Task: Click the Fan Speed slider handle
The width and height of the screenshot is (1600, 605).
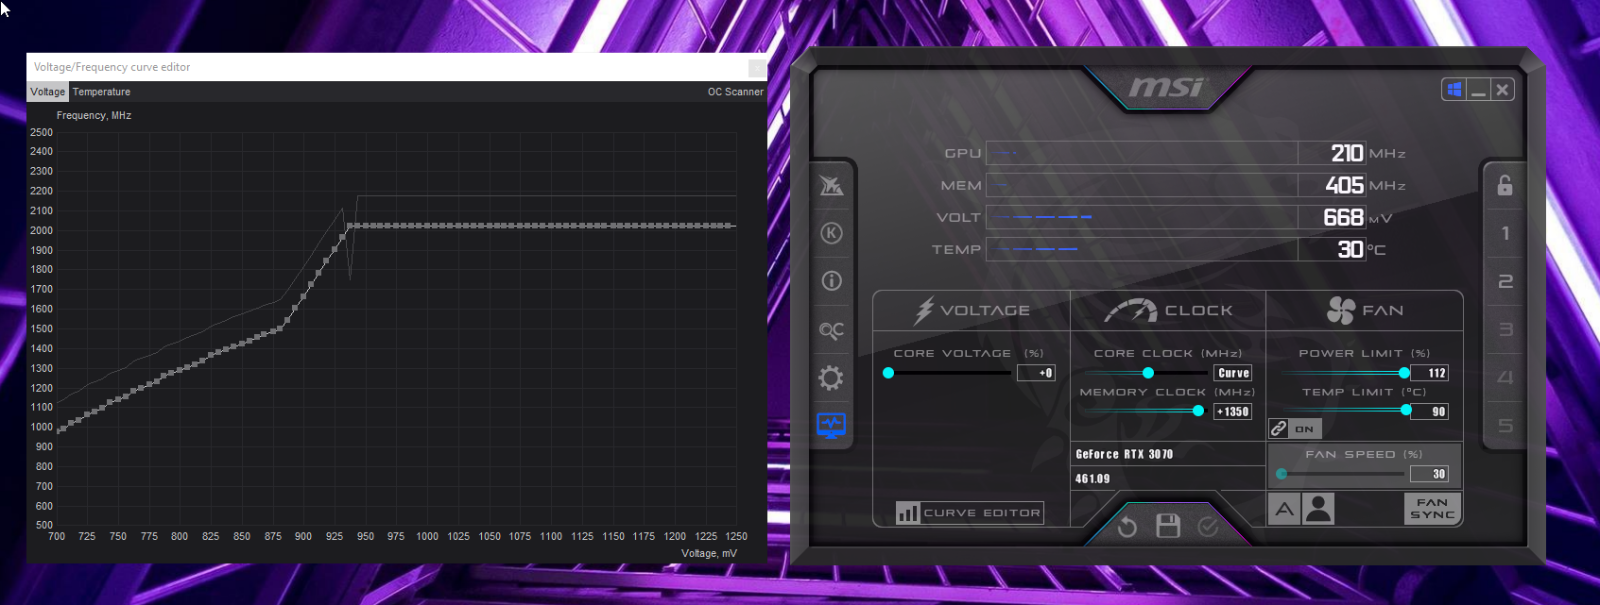Action: tap(1281, 474)
